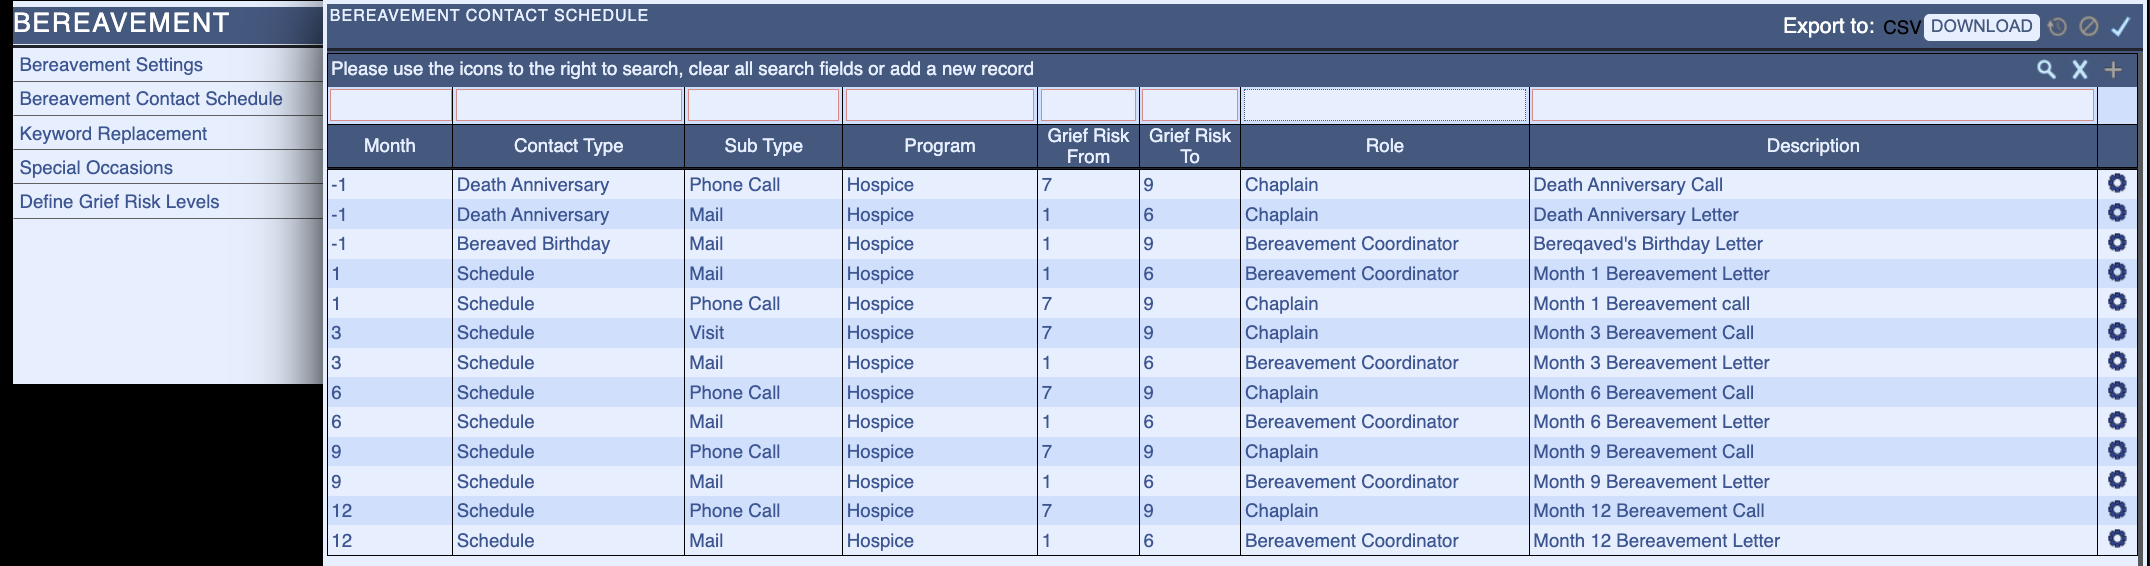
Task: Go to Keyword Replacement page
Action: coord(113,134)
